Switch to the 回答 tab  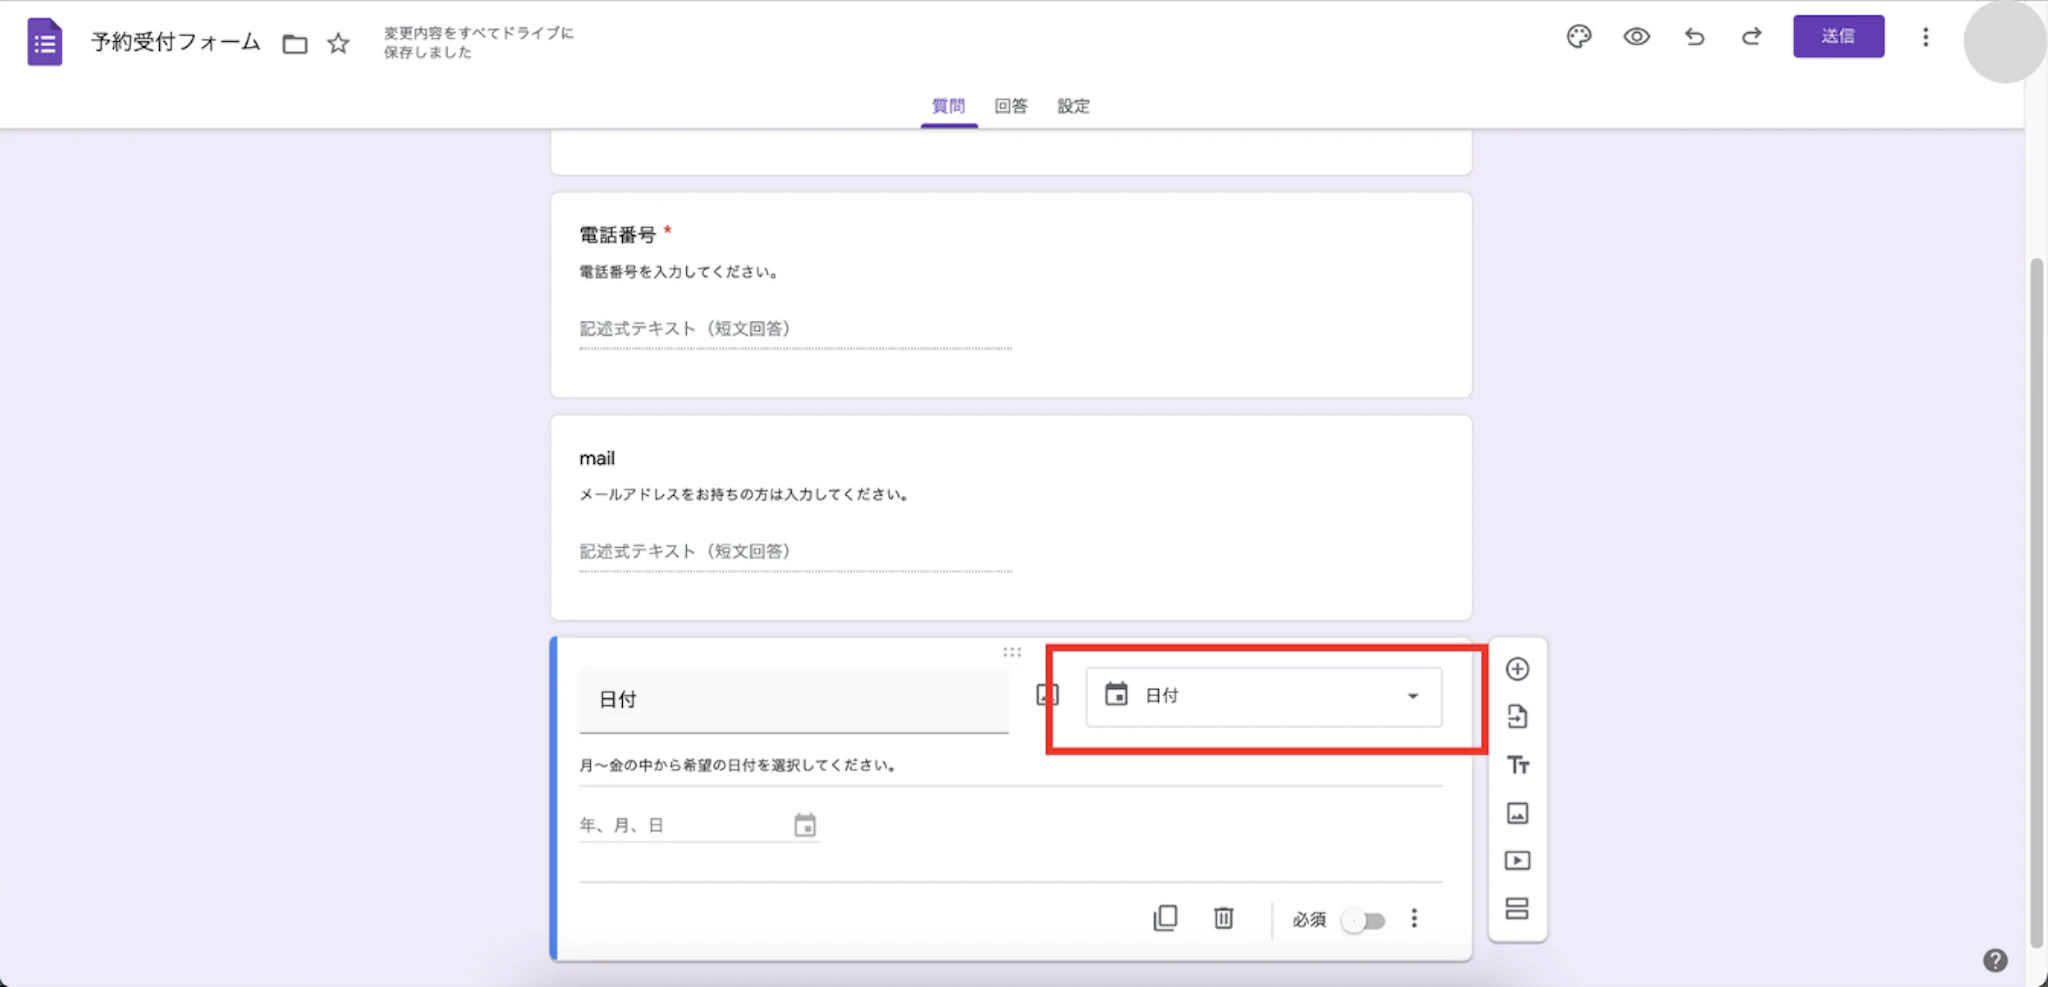click(1012, 106)
